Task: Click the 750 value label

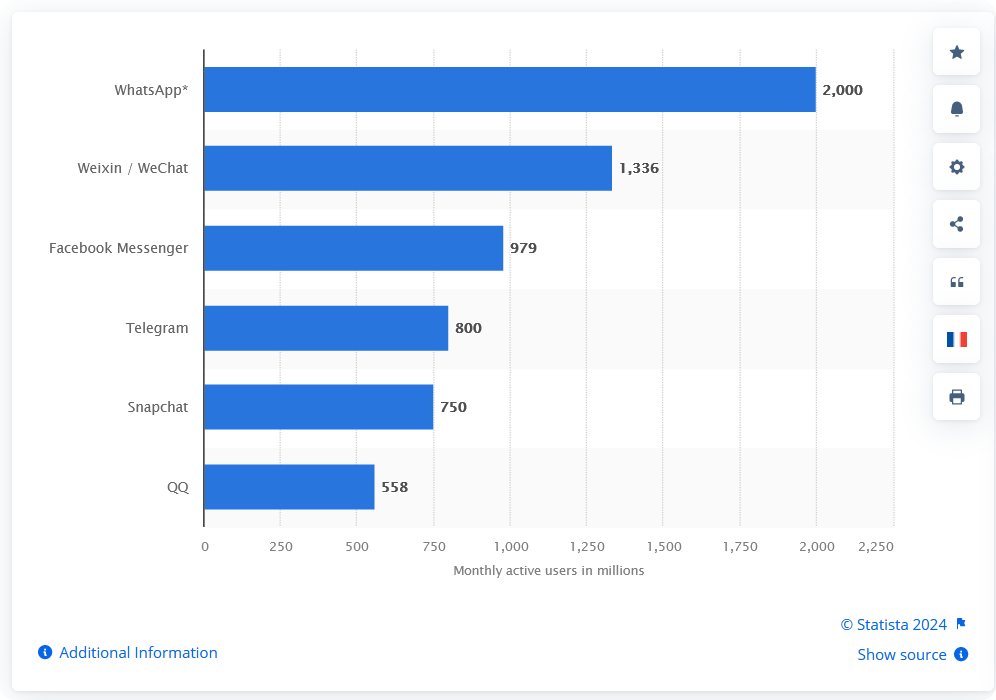Action: coord(454,407)
